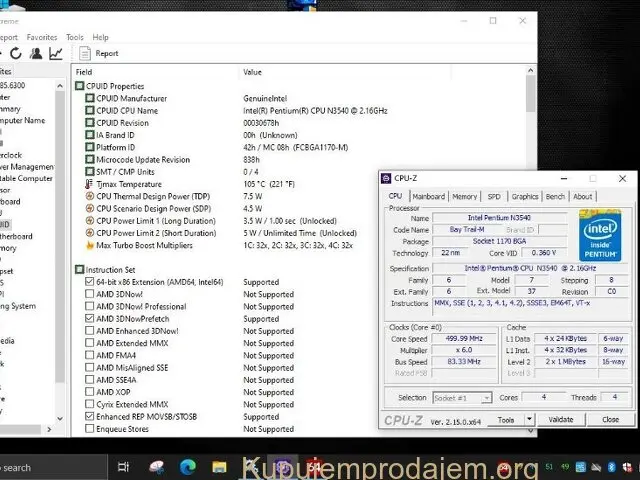Select the Tjmax Temperature thermometer icon row
Image resolution: width=640 pixels, height=480 pixels.
coord(91,184)
